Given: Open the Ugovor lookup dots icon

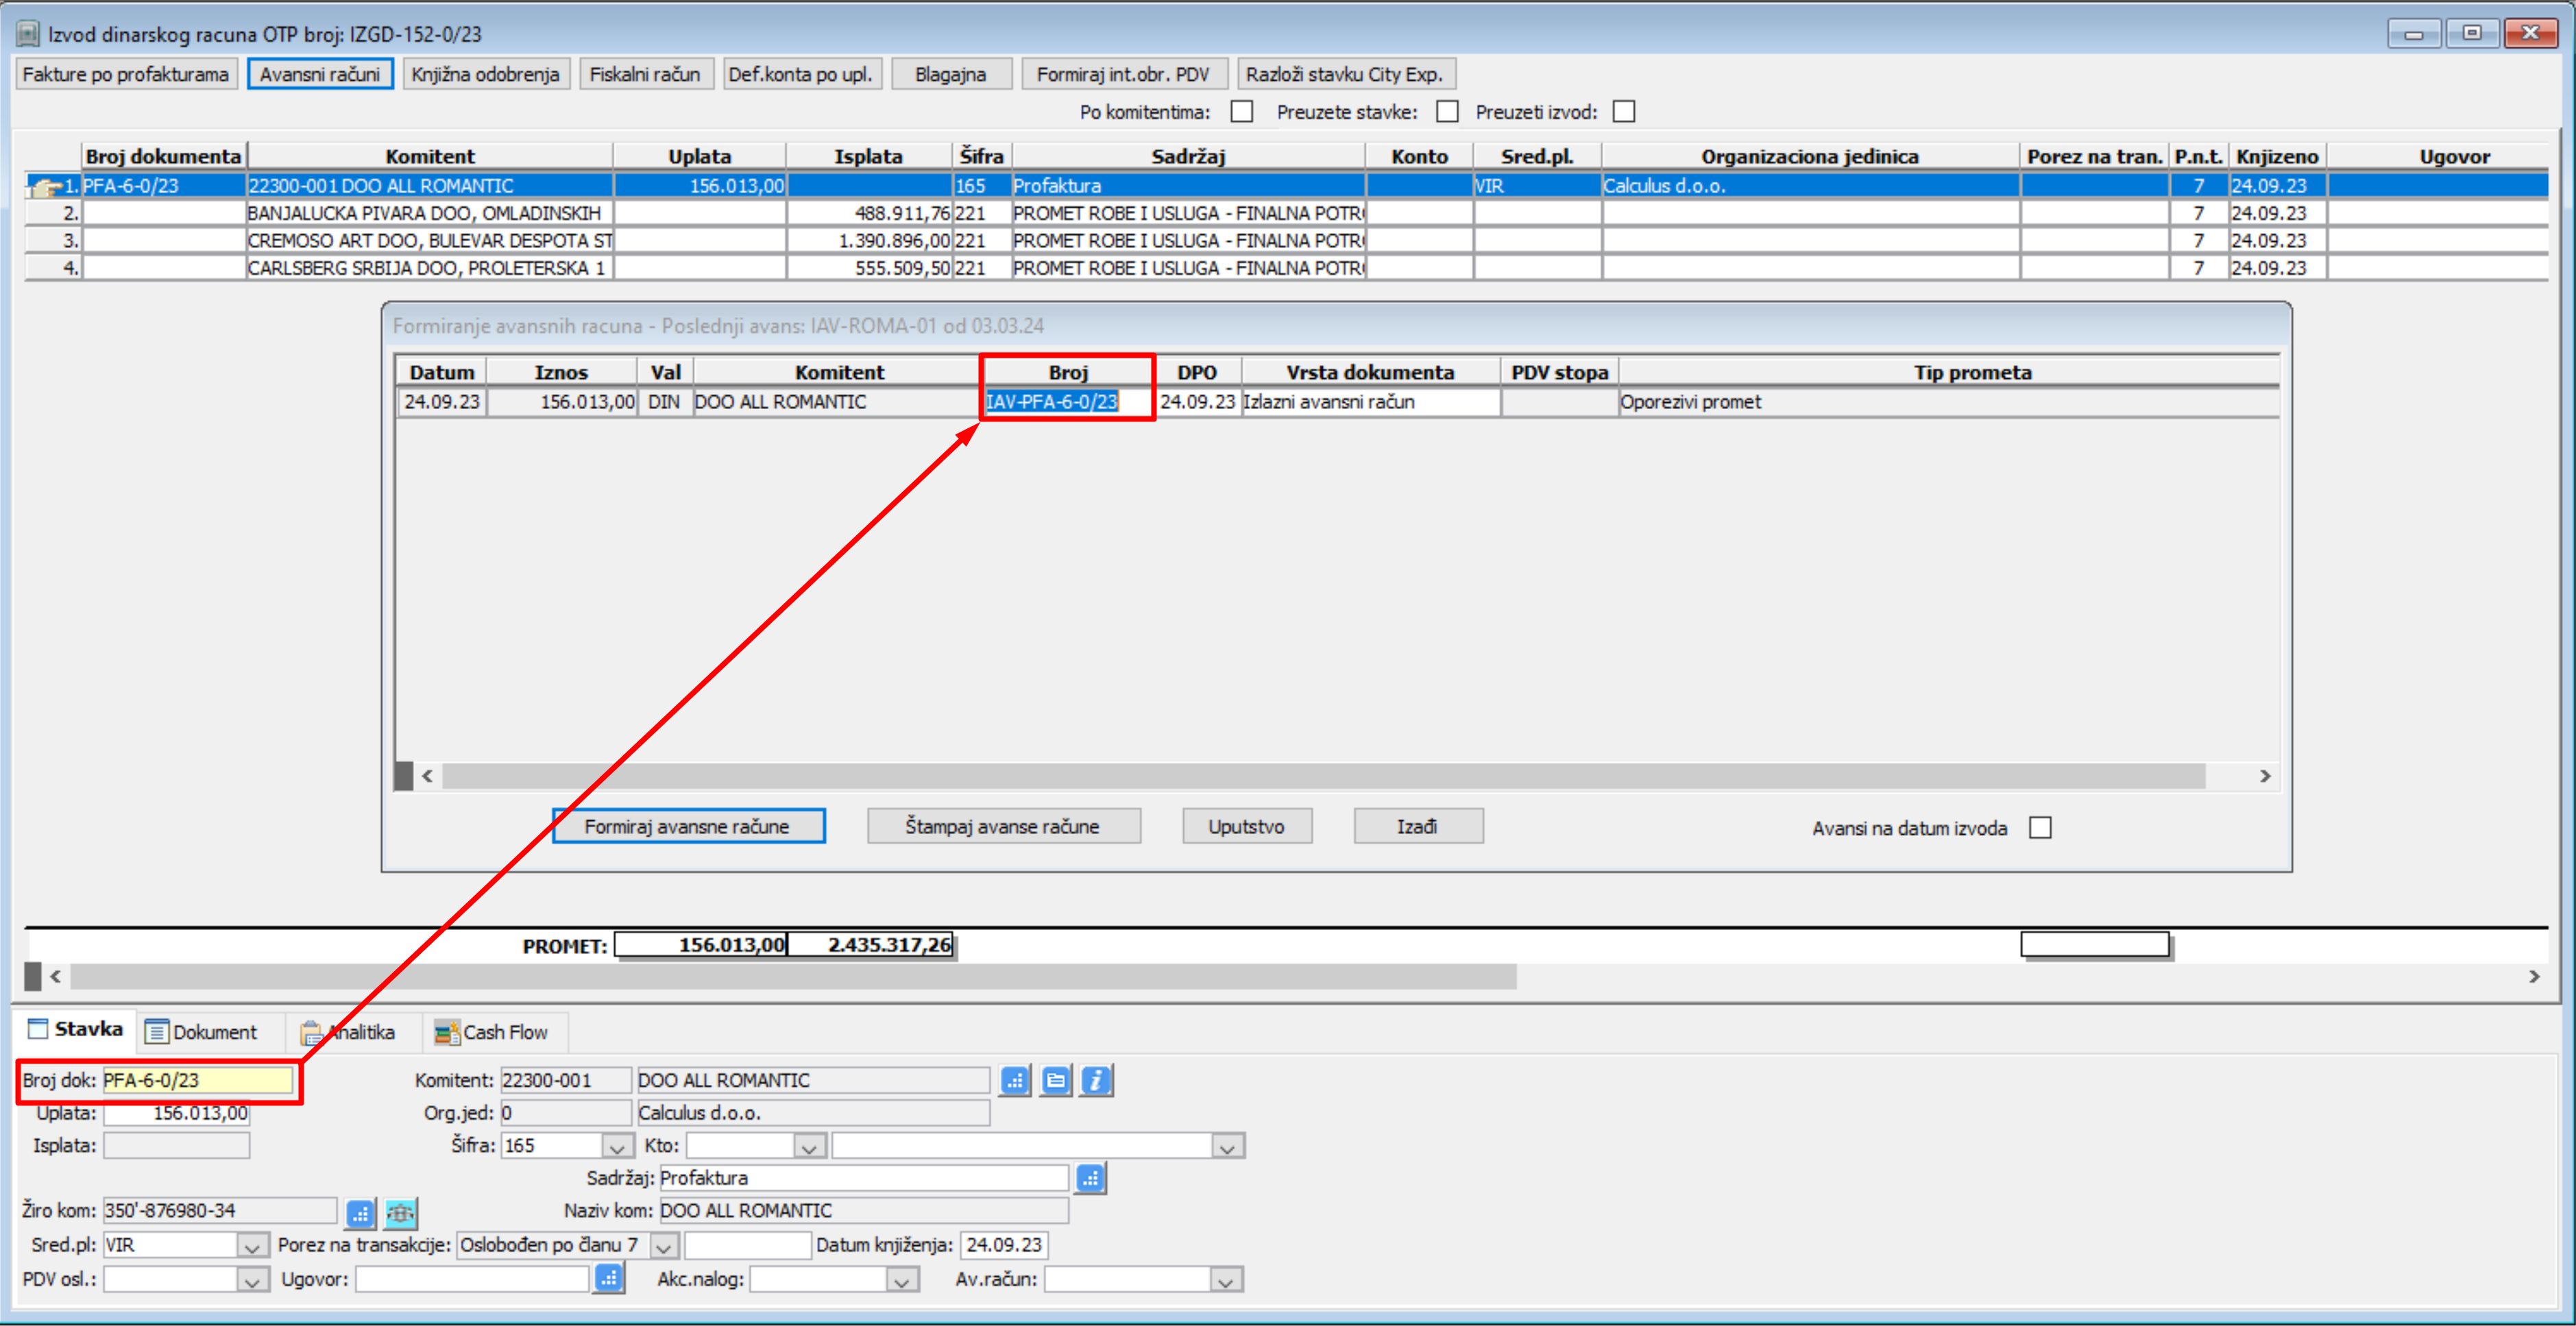Looking at the screenshot, I should point(608,1278).
